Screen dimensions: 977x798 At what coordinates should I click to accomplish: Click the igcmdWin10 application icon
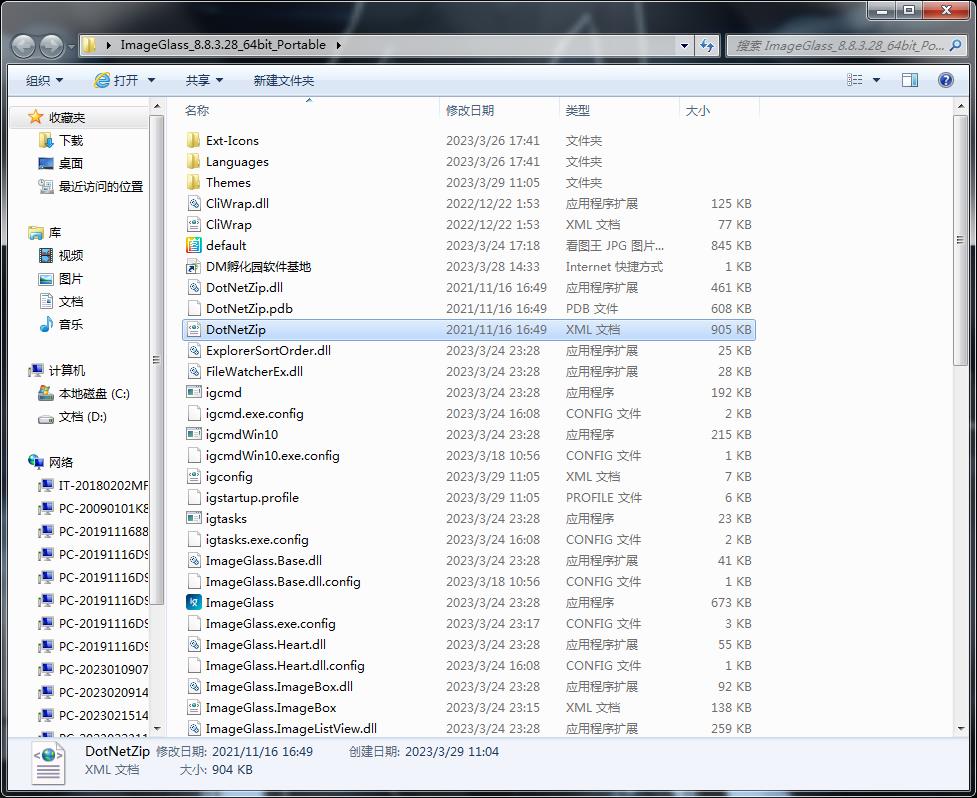(x=194, y=434)
